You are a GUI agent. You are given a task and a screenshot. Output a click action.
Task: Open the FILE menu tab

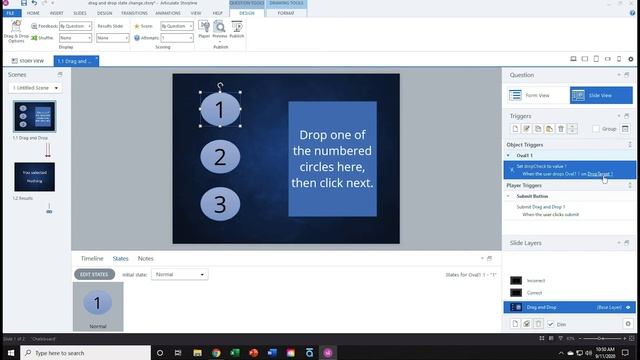pyautogui.click(x=11, y=13)
